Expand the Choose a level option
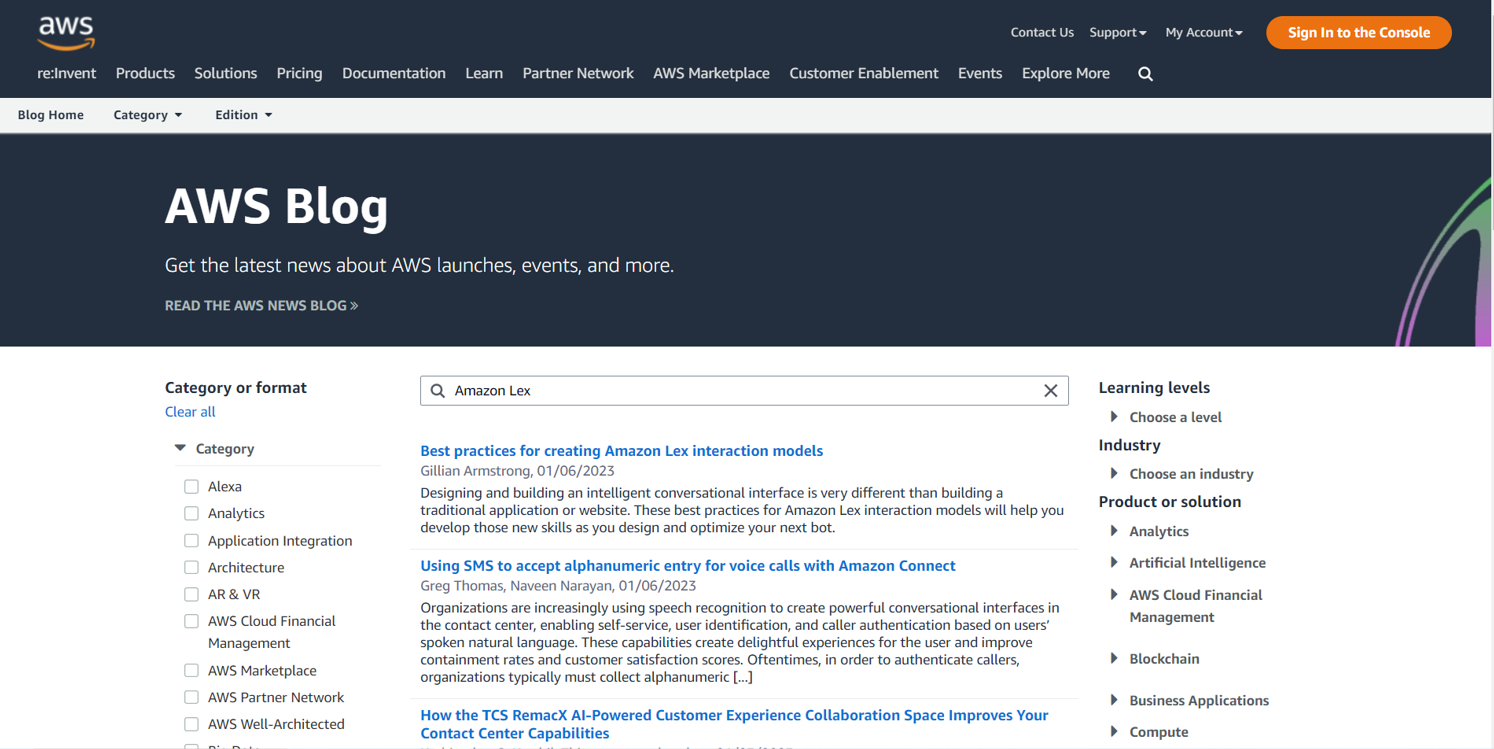The height and width of the screenshot is (749, 1494). pos(1114,417)
